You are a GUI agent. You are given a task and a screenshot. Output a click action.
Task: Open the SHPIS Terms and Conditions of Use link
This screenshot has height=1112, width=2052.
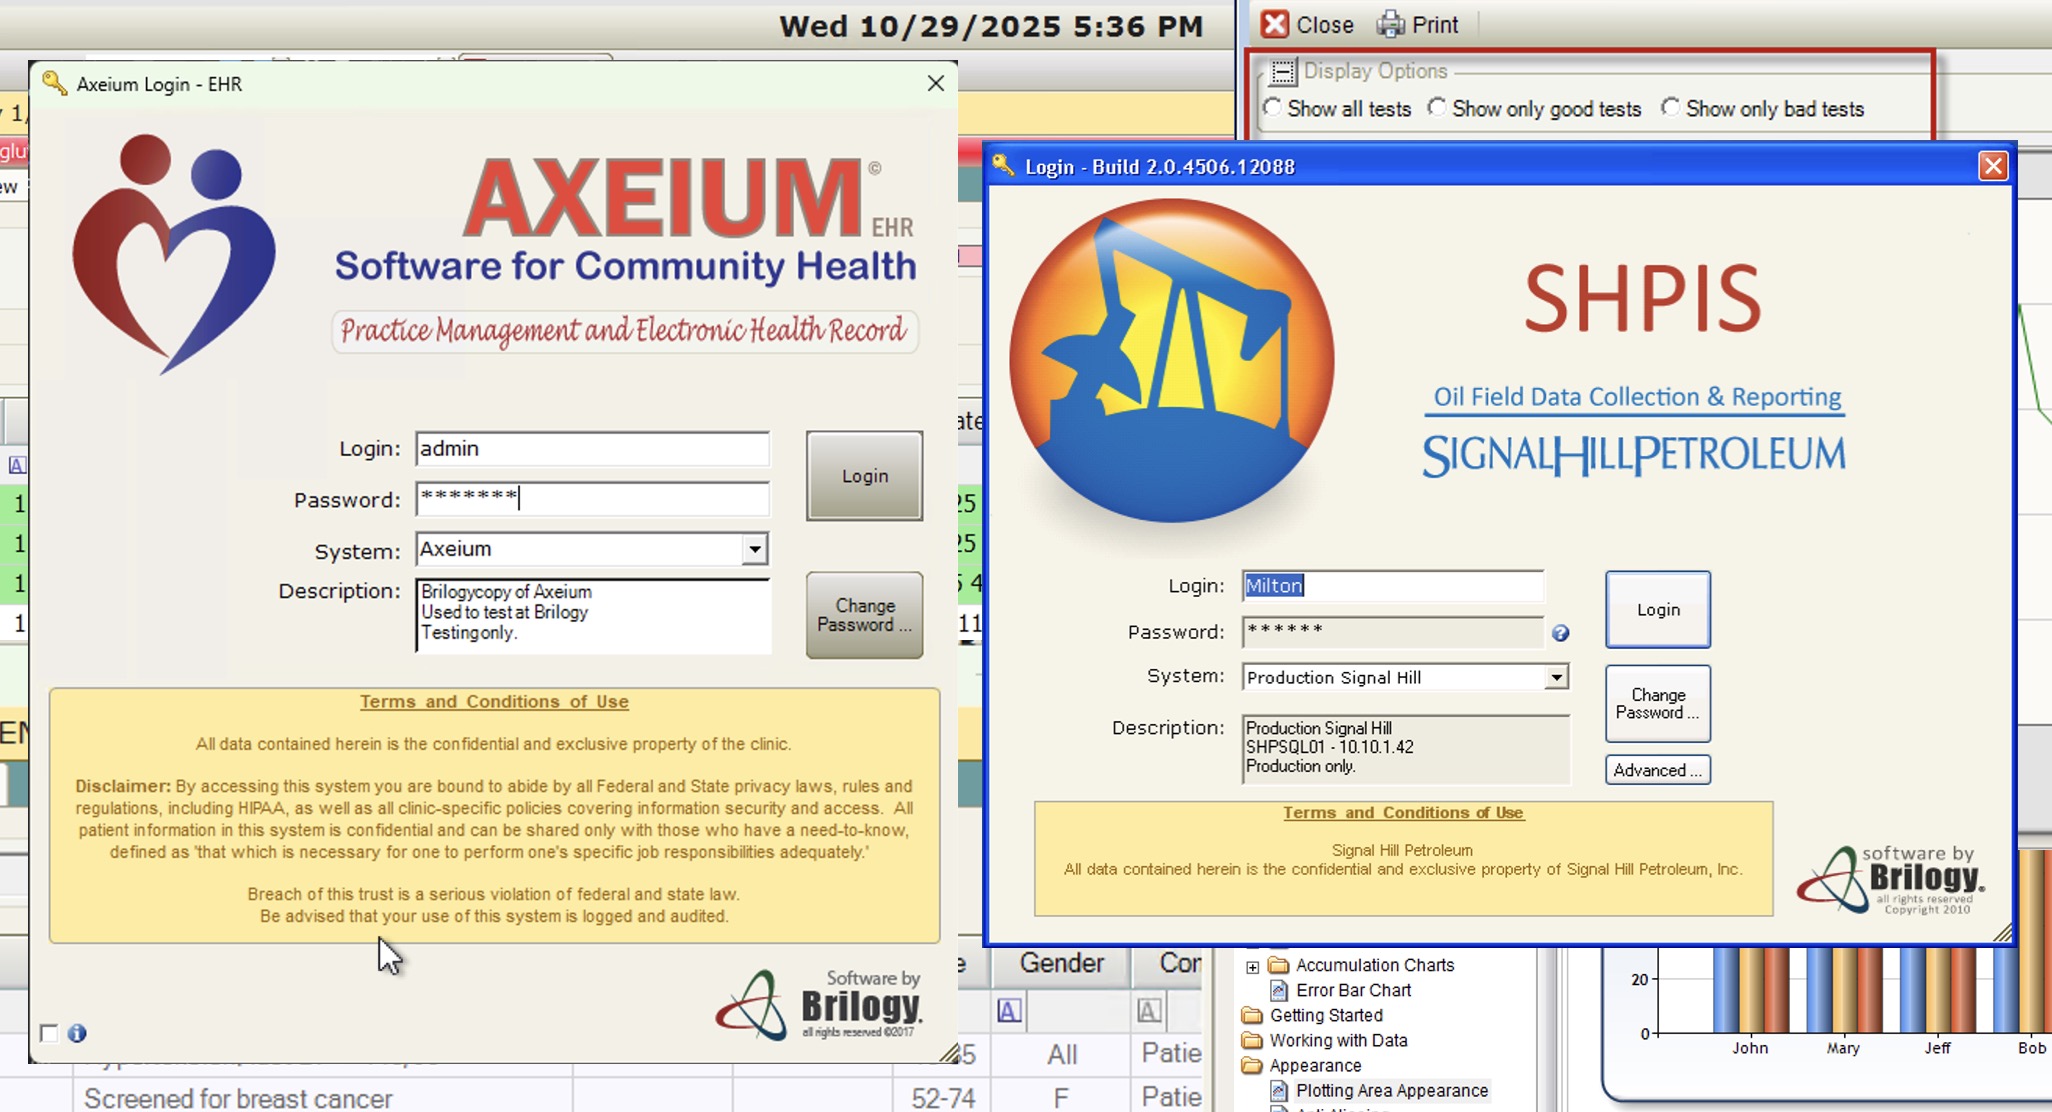[x=1403, y=813]
